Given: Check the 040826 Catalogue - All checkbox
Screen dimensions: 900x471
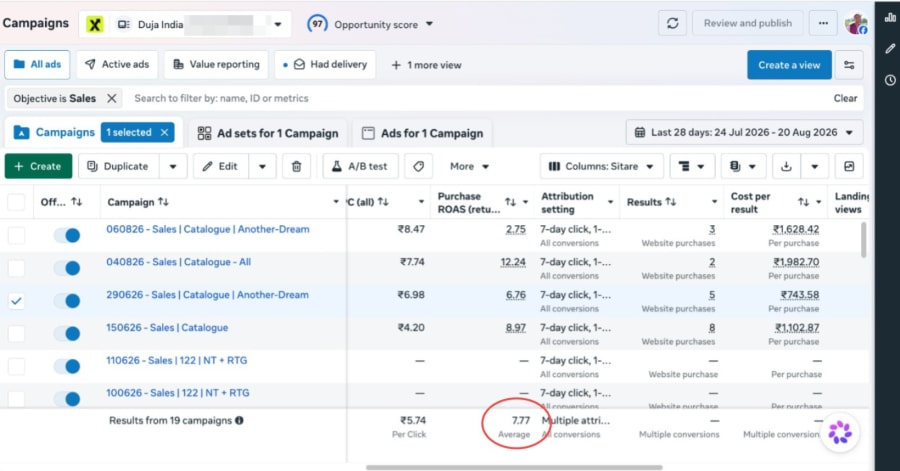Looking at the screenshot, I should (16, 268).
